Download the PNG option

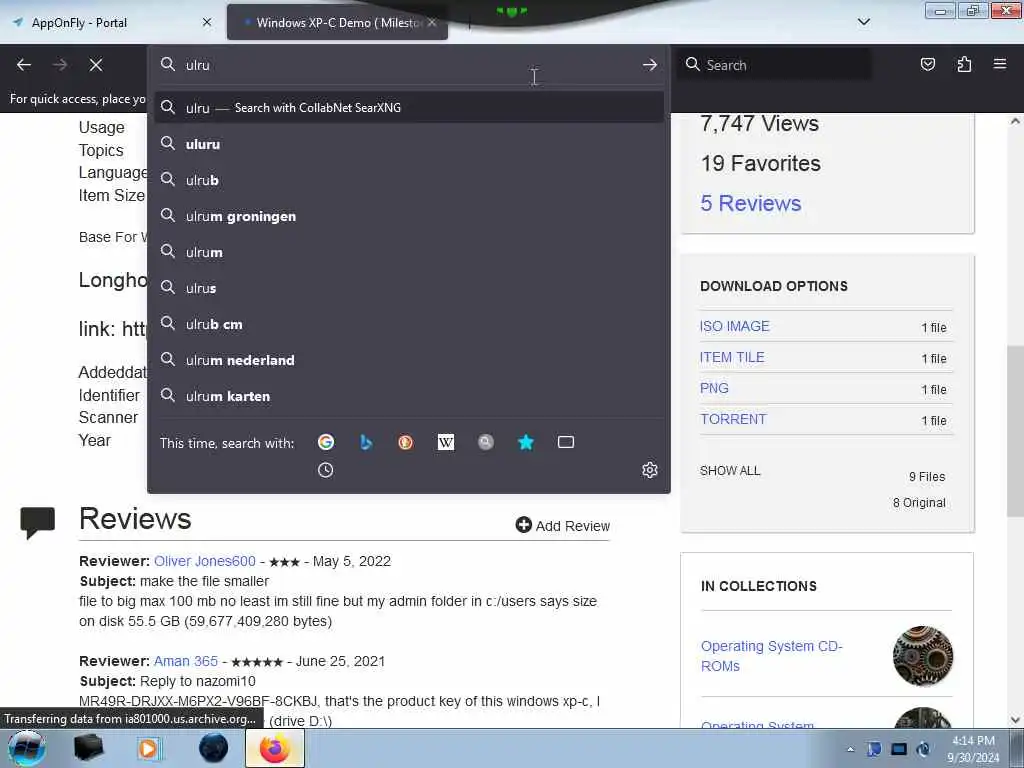(714, 388)
